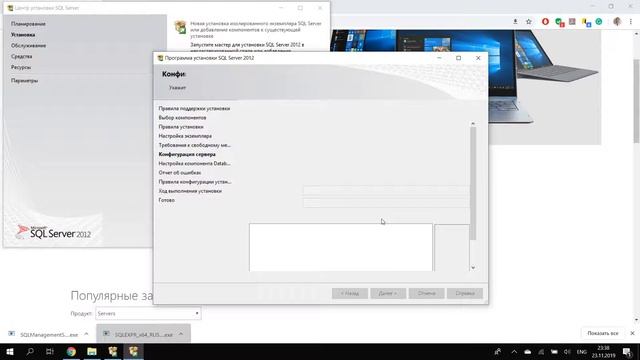Click 'Справка' in the setup wizard
The width and height of the screenshot is (640, 360).
pyautogui.click(x=465, y=293)
